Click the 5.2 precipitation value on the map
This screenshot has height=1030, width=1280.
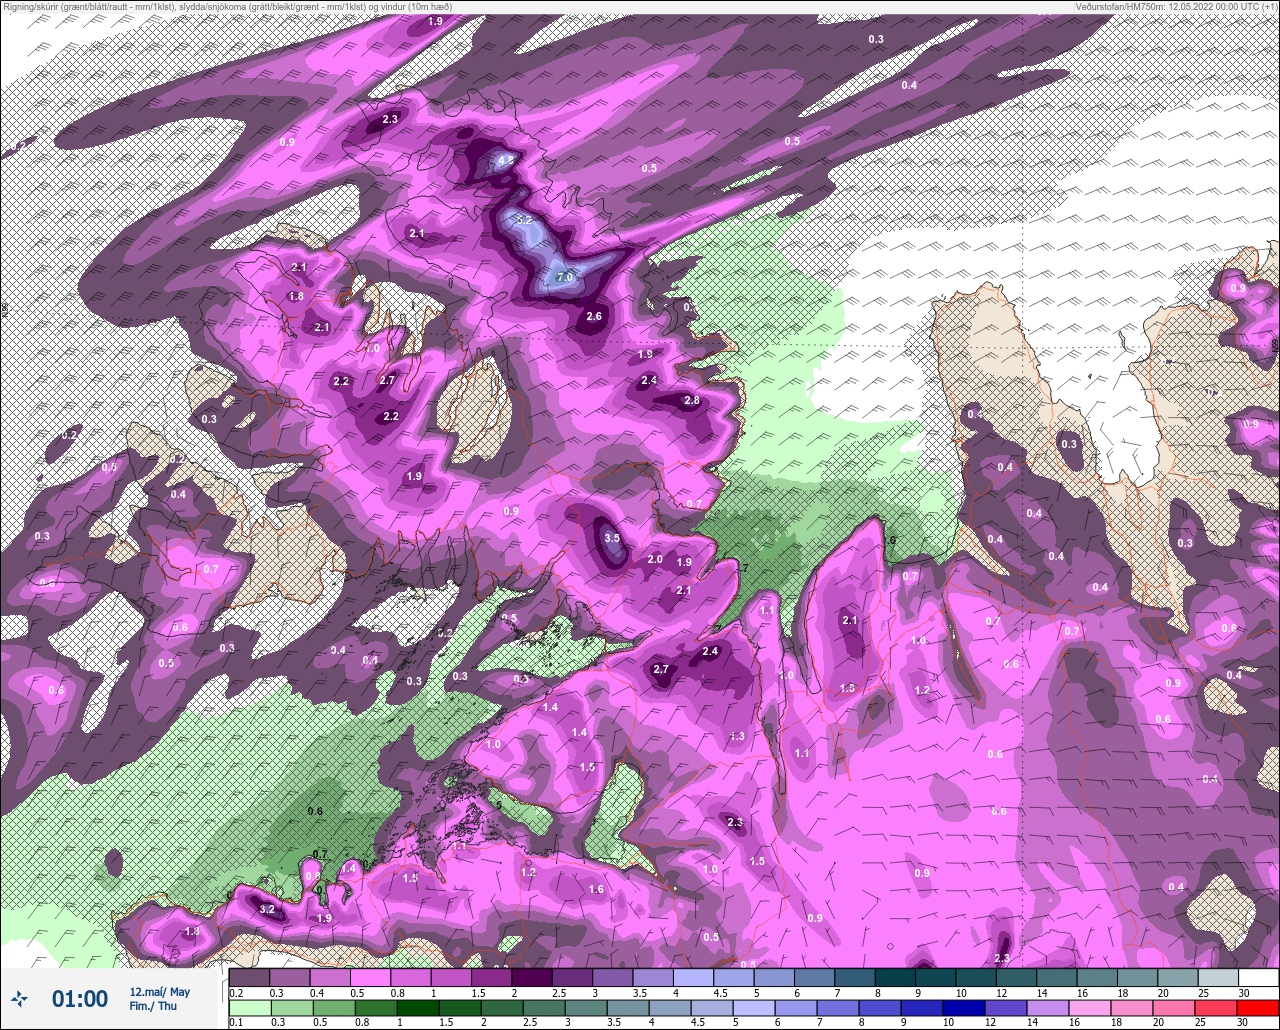point(523,219)
